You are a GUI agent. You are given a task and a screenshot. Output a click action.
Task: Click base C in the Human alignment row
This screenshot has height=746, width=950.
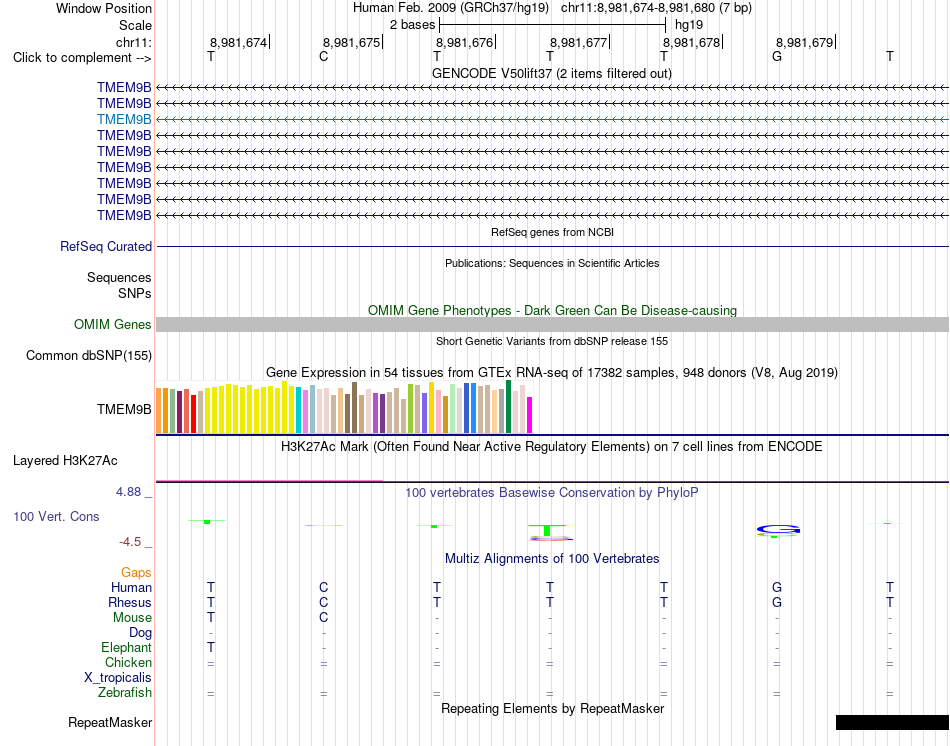(x=324, y=587)
